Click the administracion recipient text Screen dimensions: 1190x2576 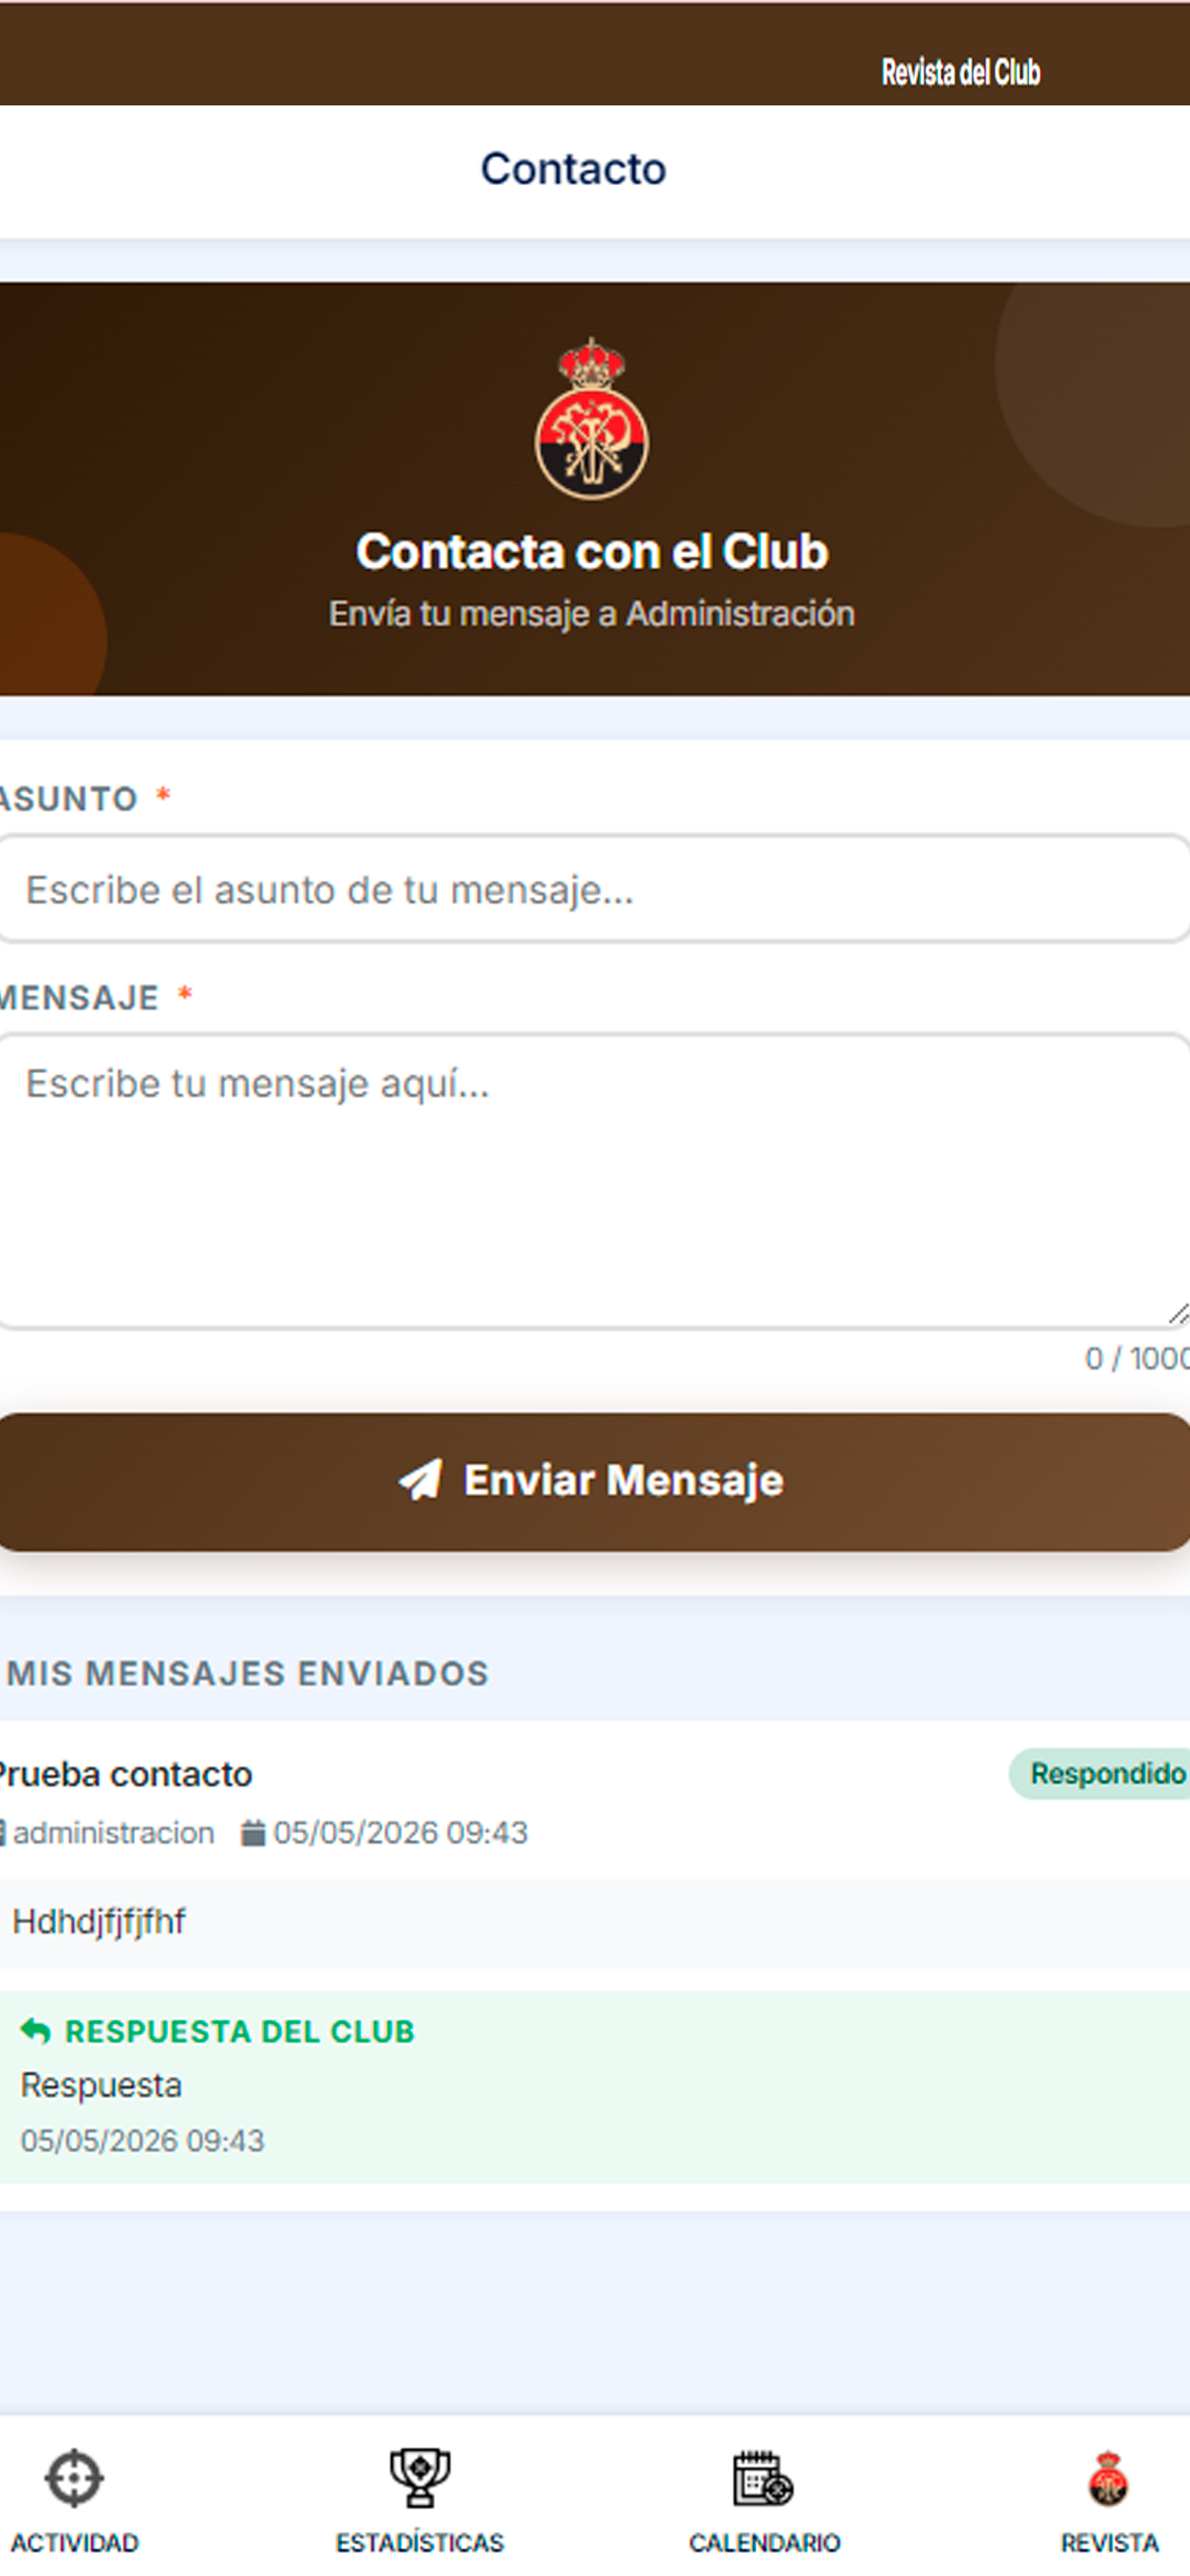pyautogui.click(x=113, y=1833)
